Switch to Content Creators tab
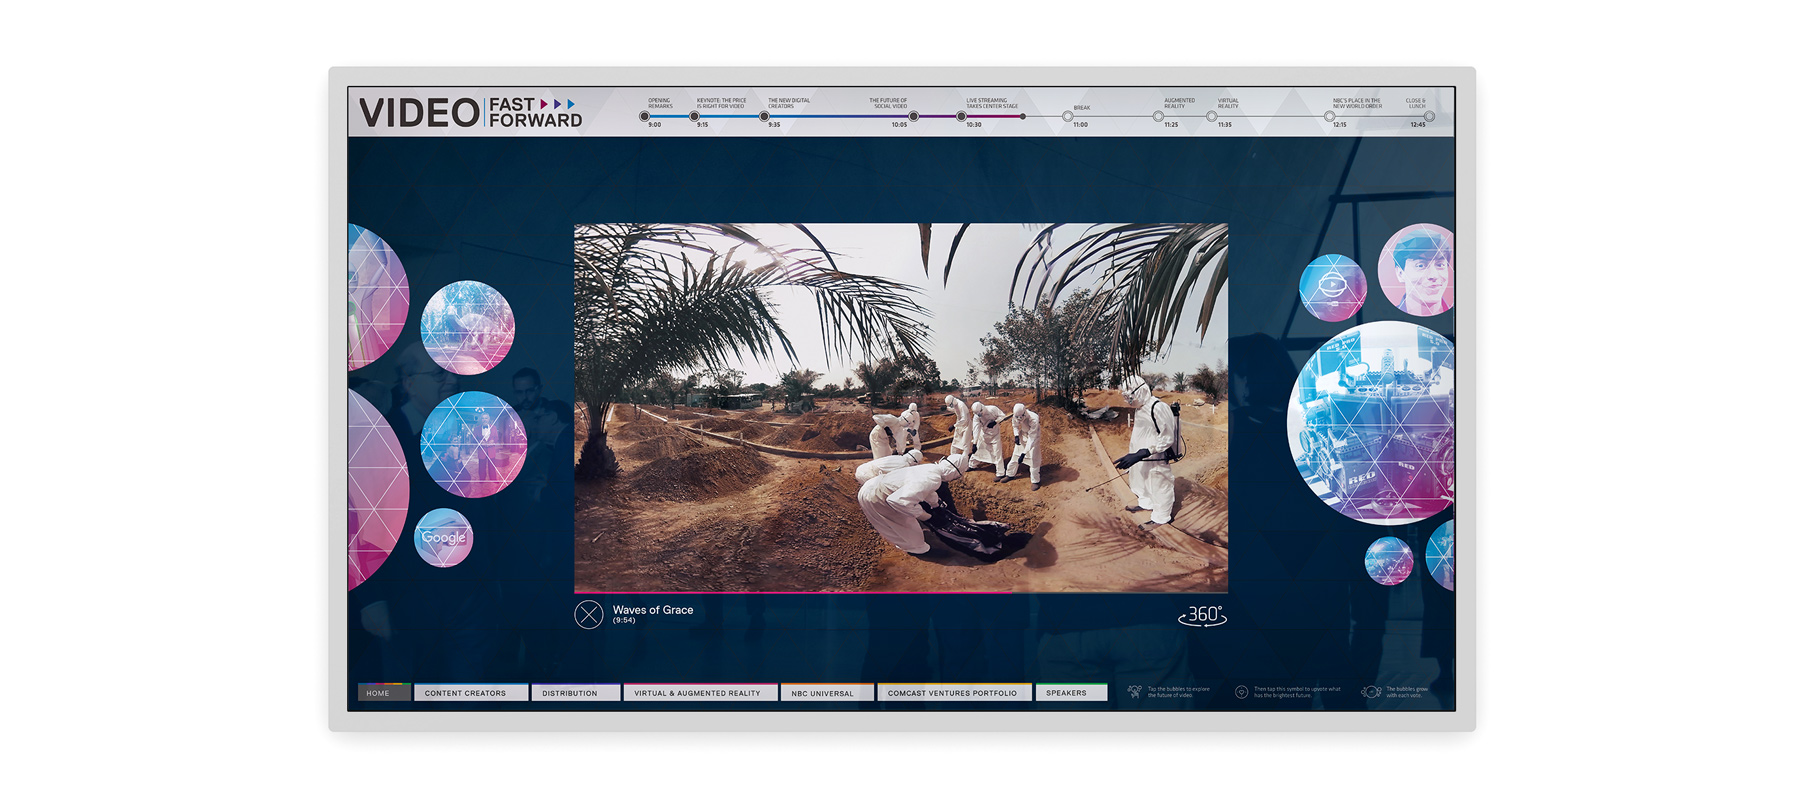Image resolution: width=1800 pixels, height=801 pixels. coord(470,693)
